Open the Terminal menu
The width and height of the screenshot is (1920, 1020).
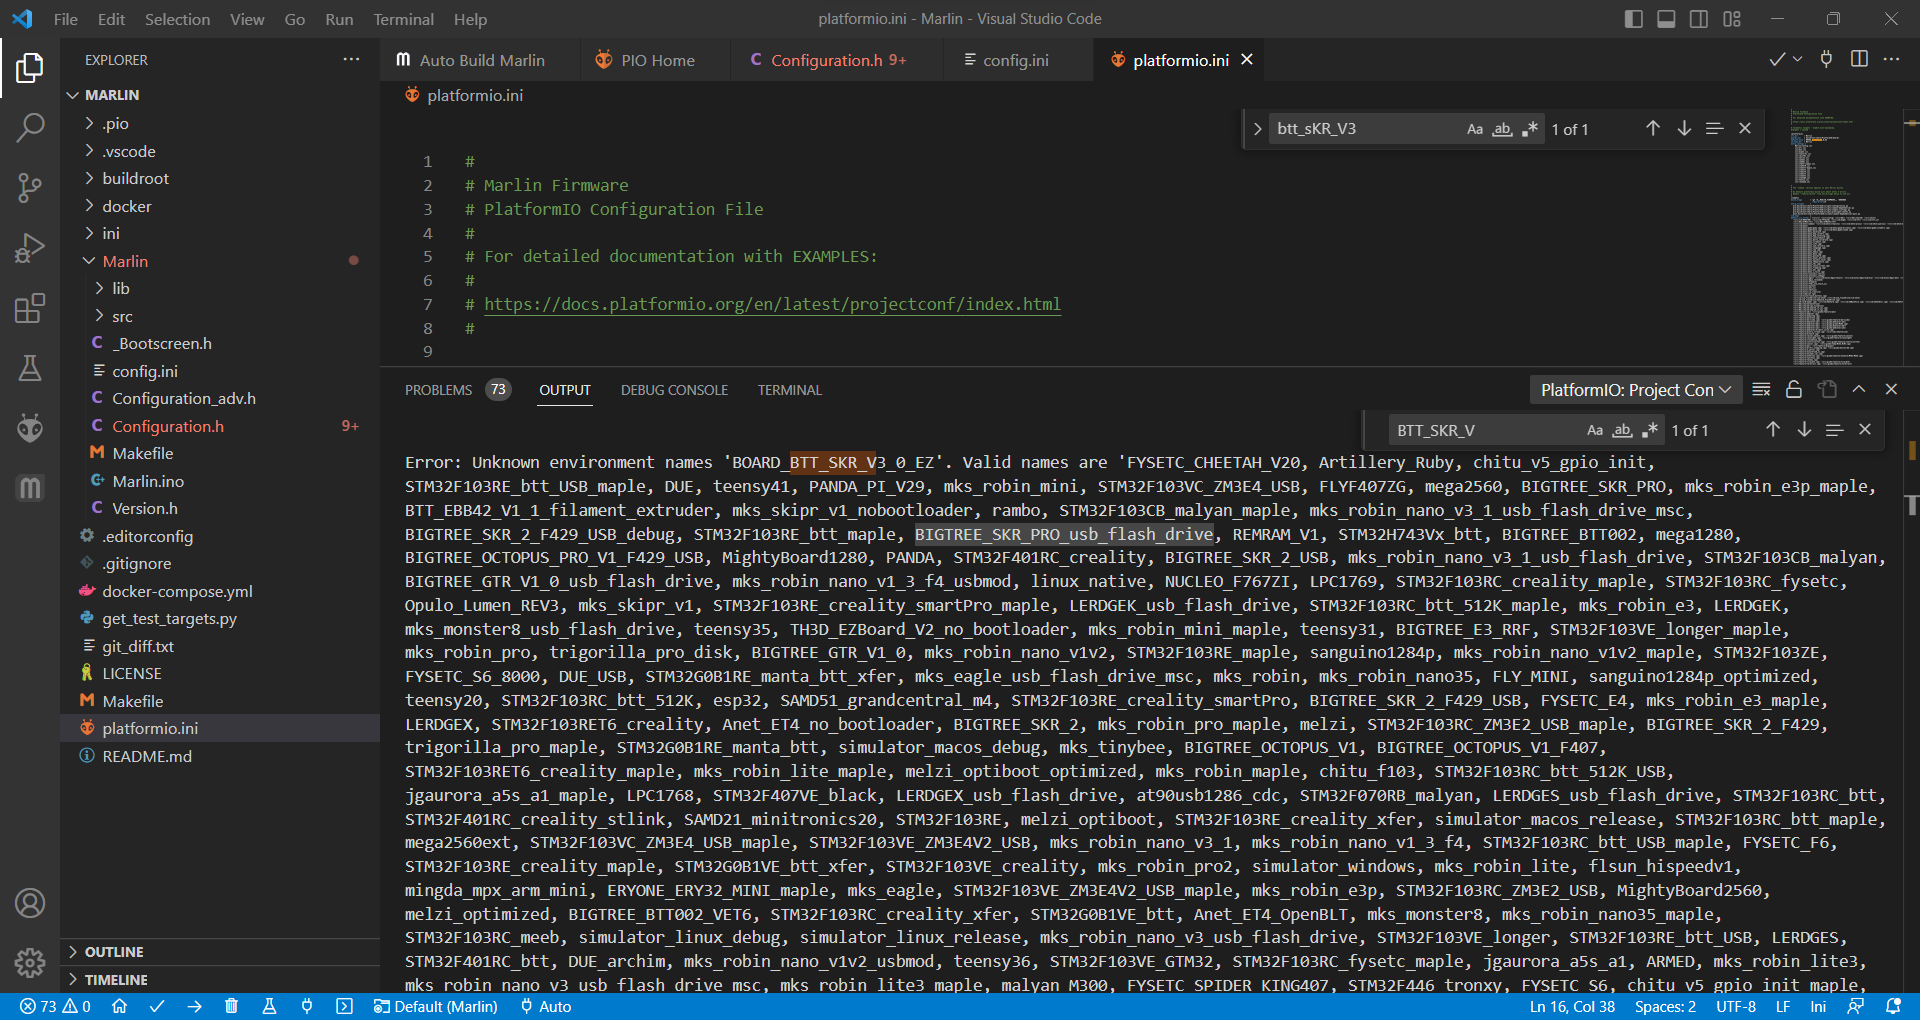coord(403,19)
